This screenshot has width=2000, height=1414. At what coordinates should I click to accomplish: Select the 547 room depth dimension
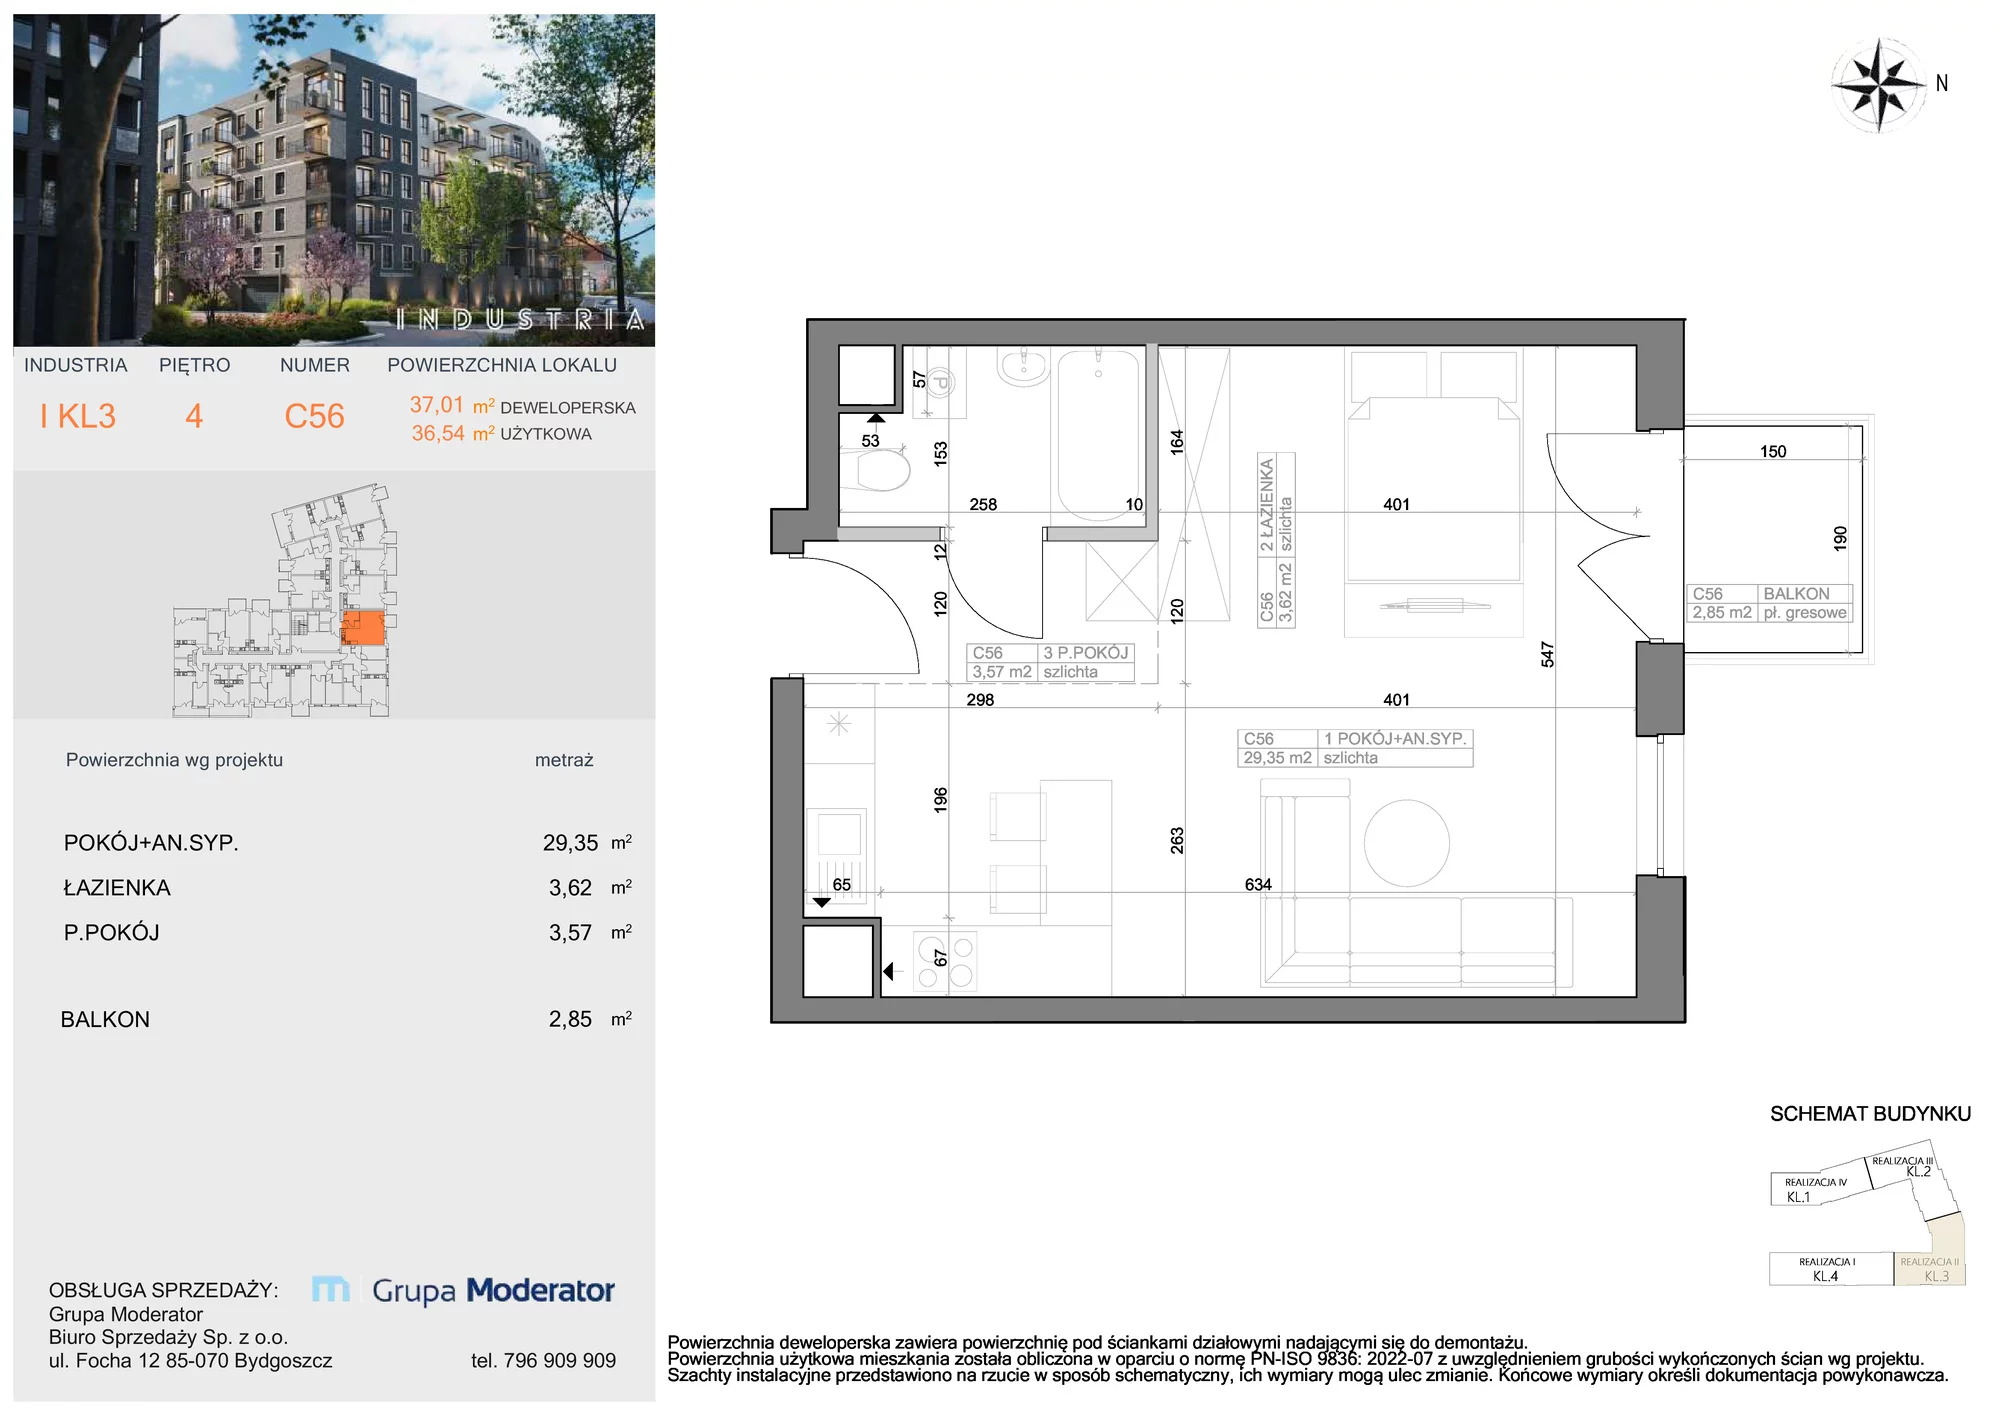click(x=1547, y=654)
